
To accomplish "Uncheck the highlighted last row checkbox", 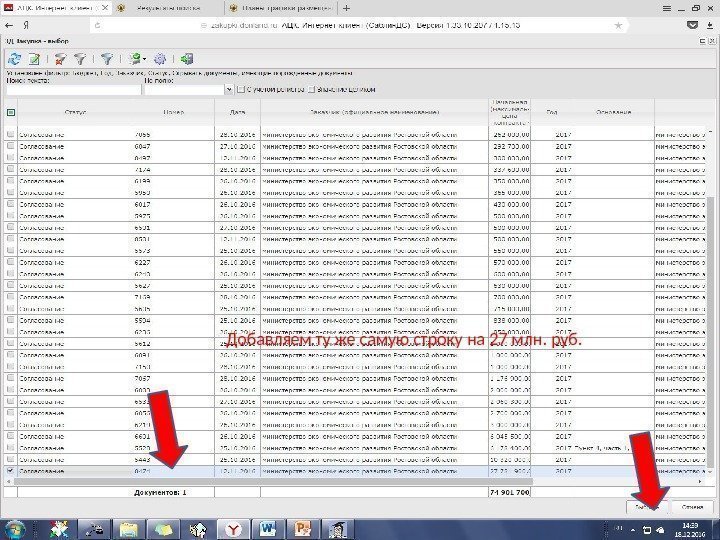I will pos(11,470).
